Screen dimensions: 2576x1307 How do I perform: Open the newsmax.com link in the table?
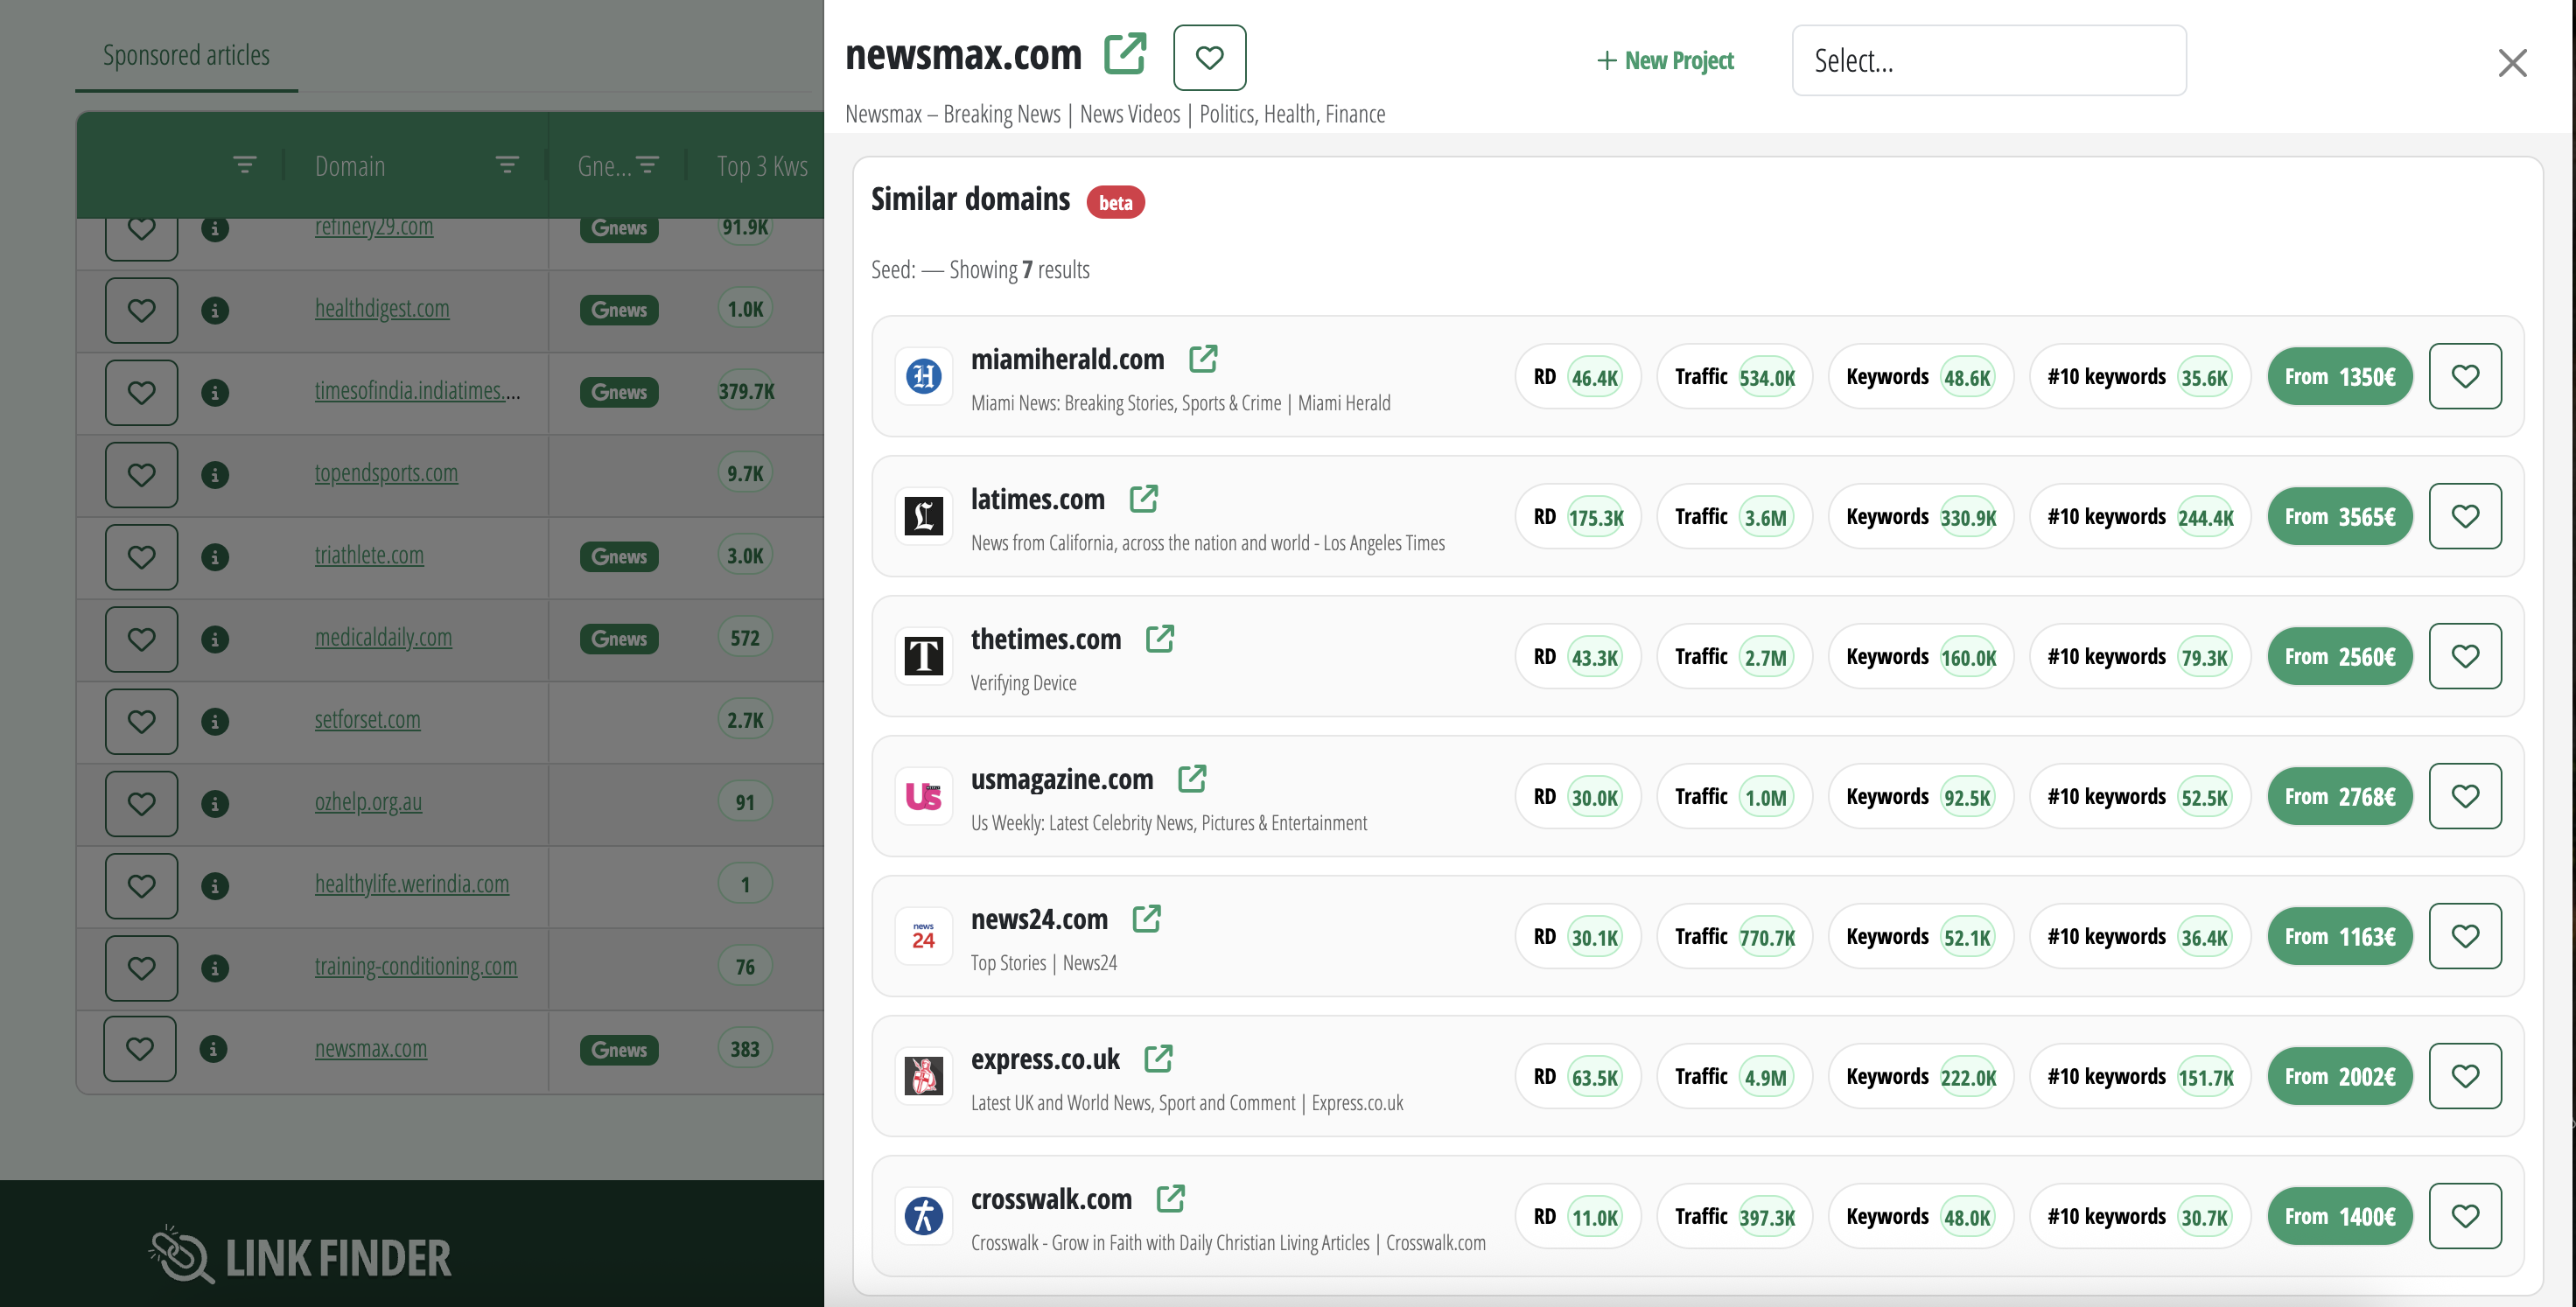[371, 1048]
